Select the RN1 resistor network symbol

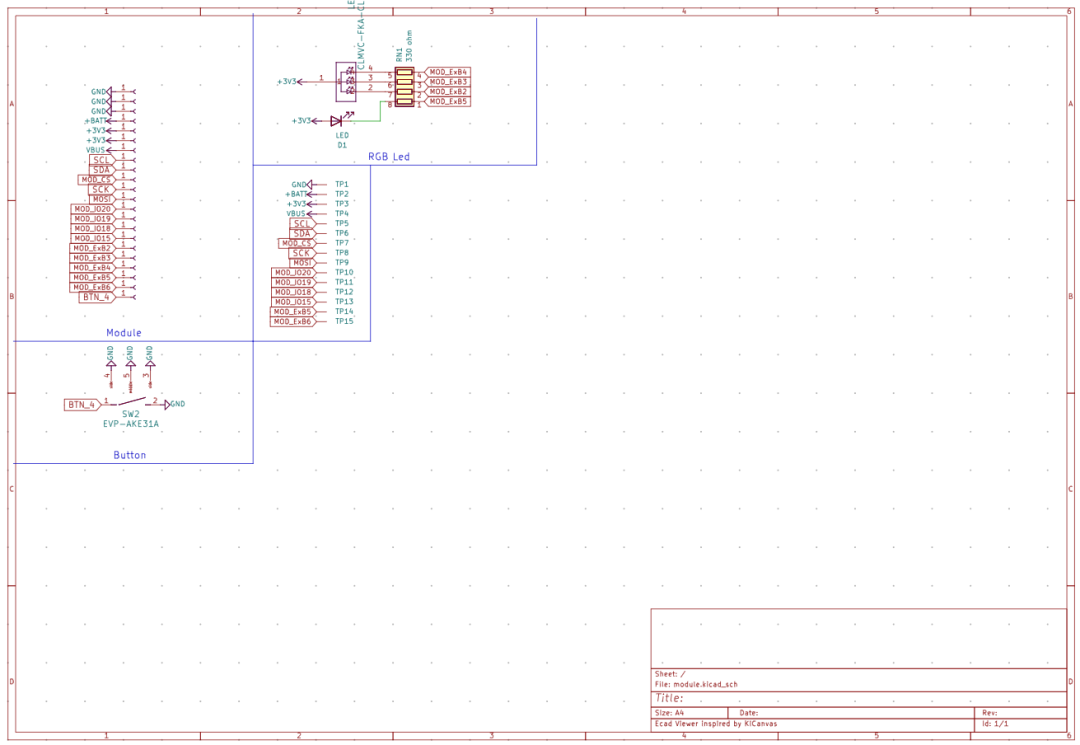point(405,87)
